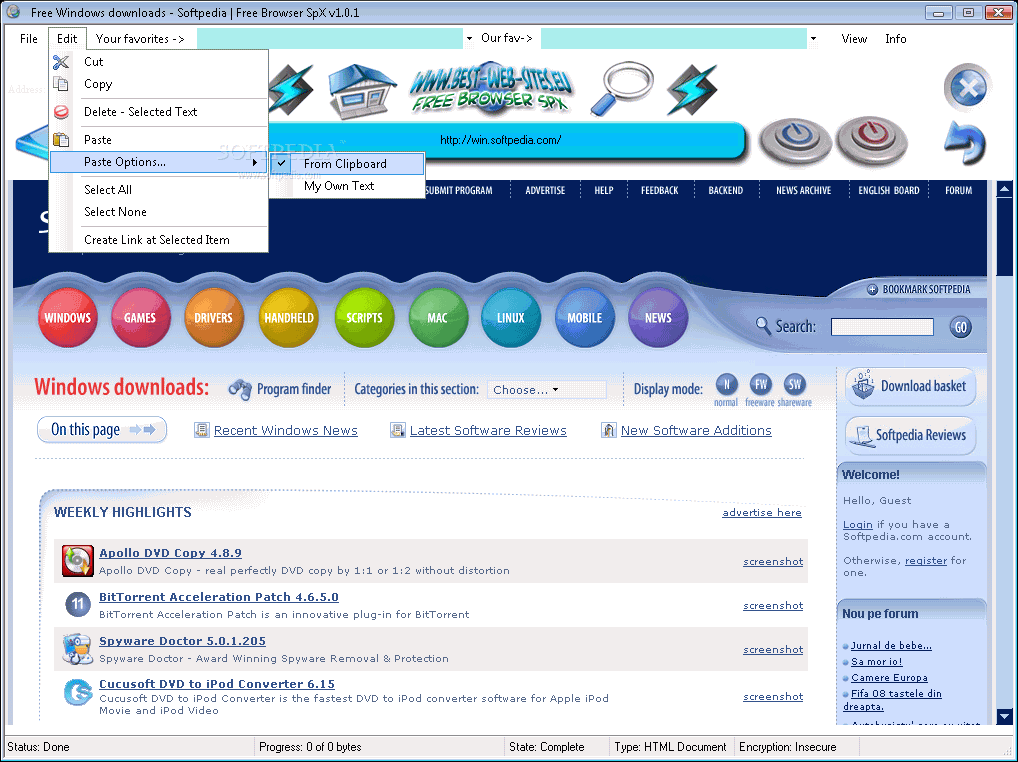
Task: Select From Clipboard checked option
Action: coord(347,164)
